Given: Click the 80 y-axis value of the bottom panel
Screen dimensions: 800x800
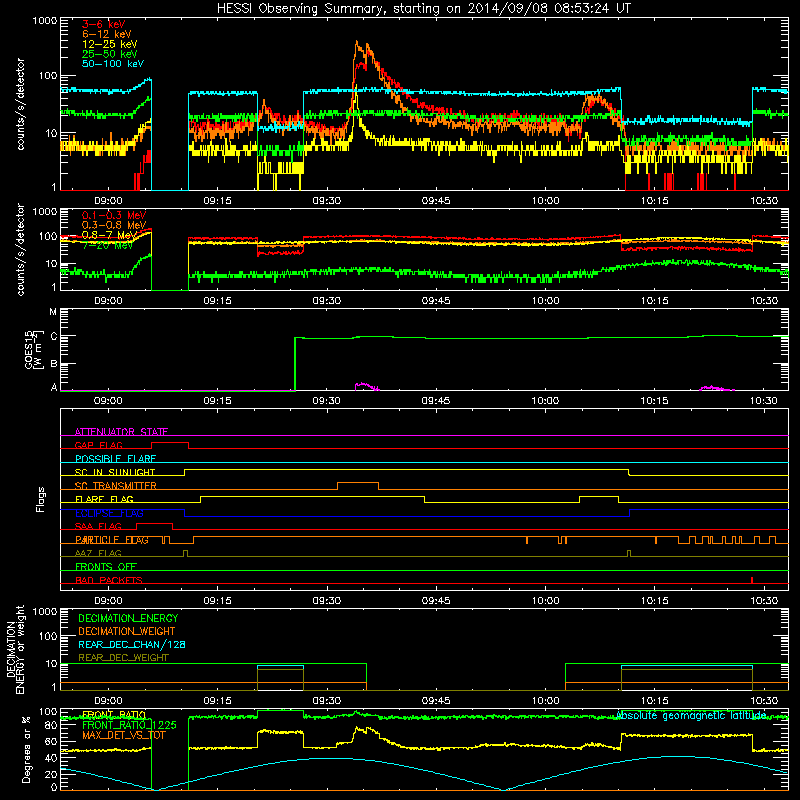Looking at the screenshot, I should click(x=51, y=725).
